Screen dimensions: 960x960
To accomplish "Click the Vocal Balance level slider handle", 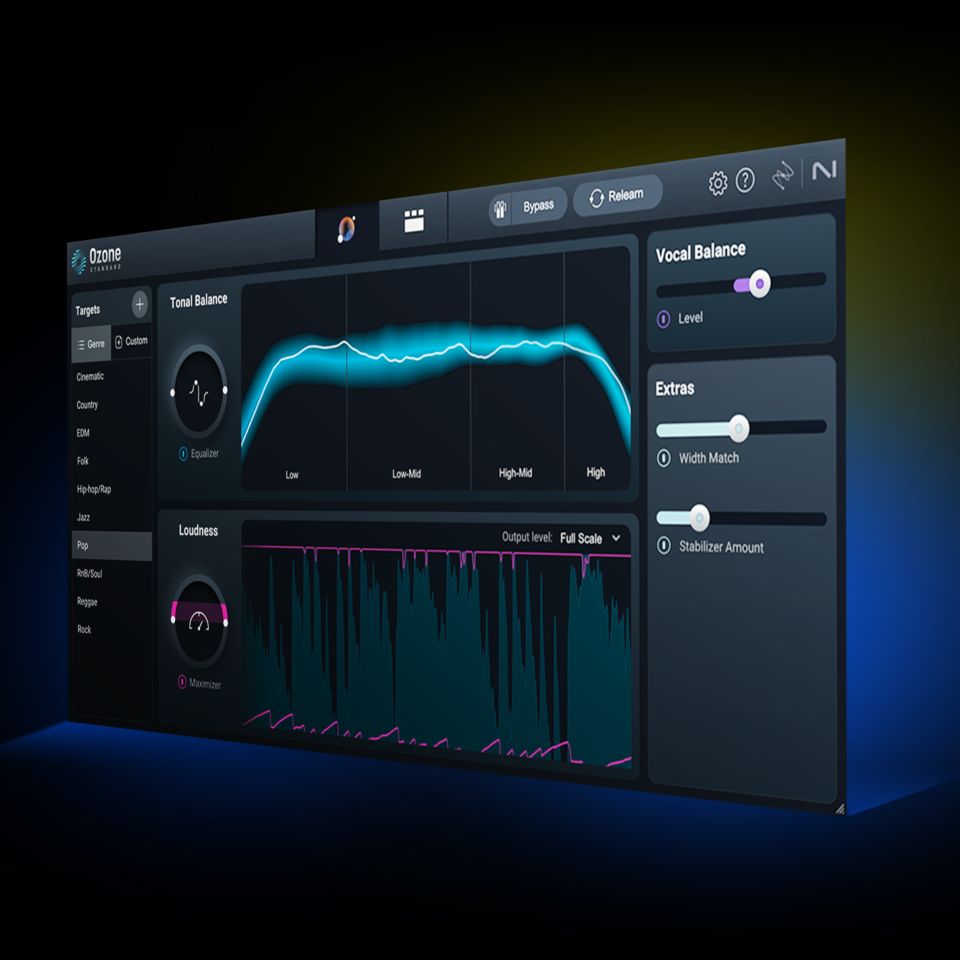I will click(759, 284).
